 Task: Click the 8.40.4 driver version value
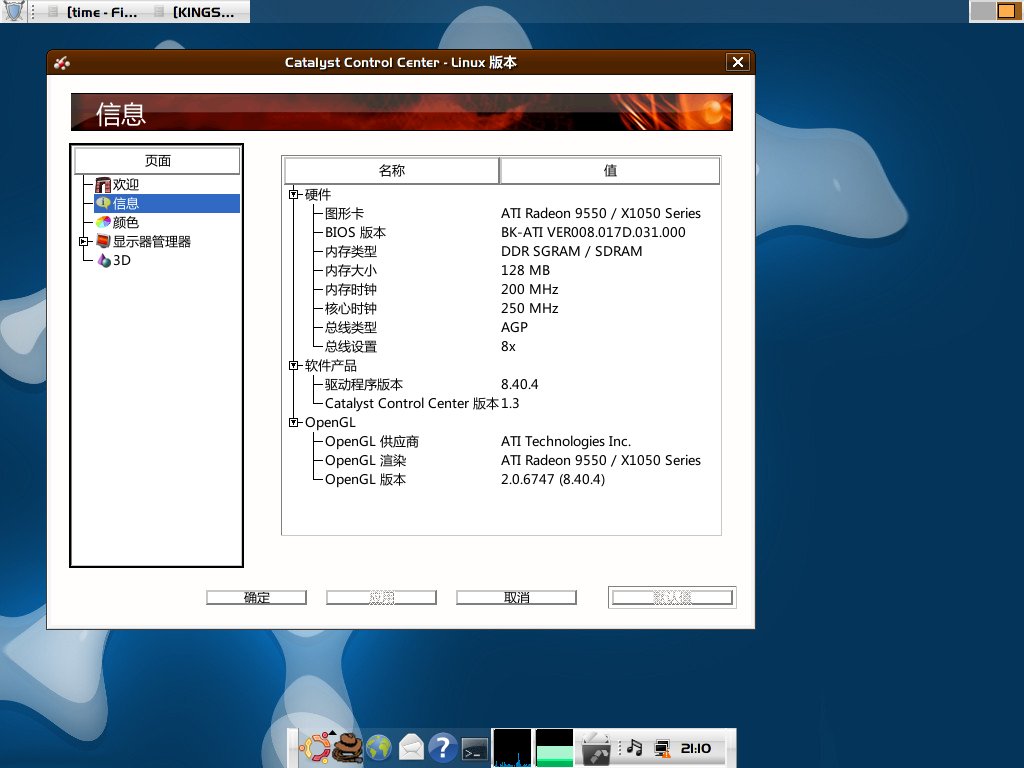pos(519,385)
